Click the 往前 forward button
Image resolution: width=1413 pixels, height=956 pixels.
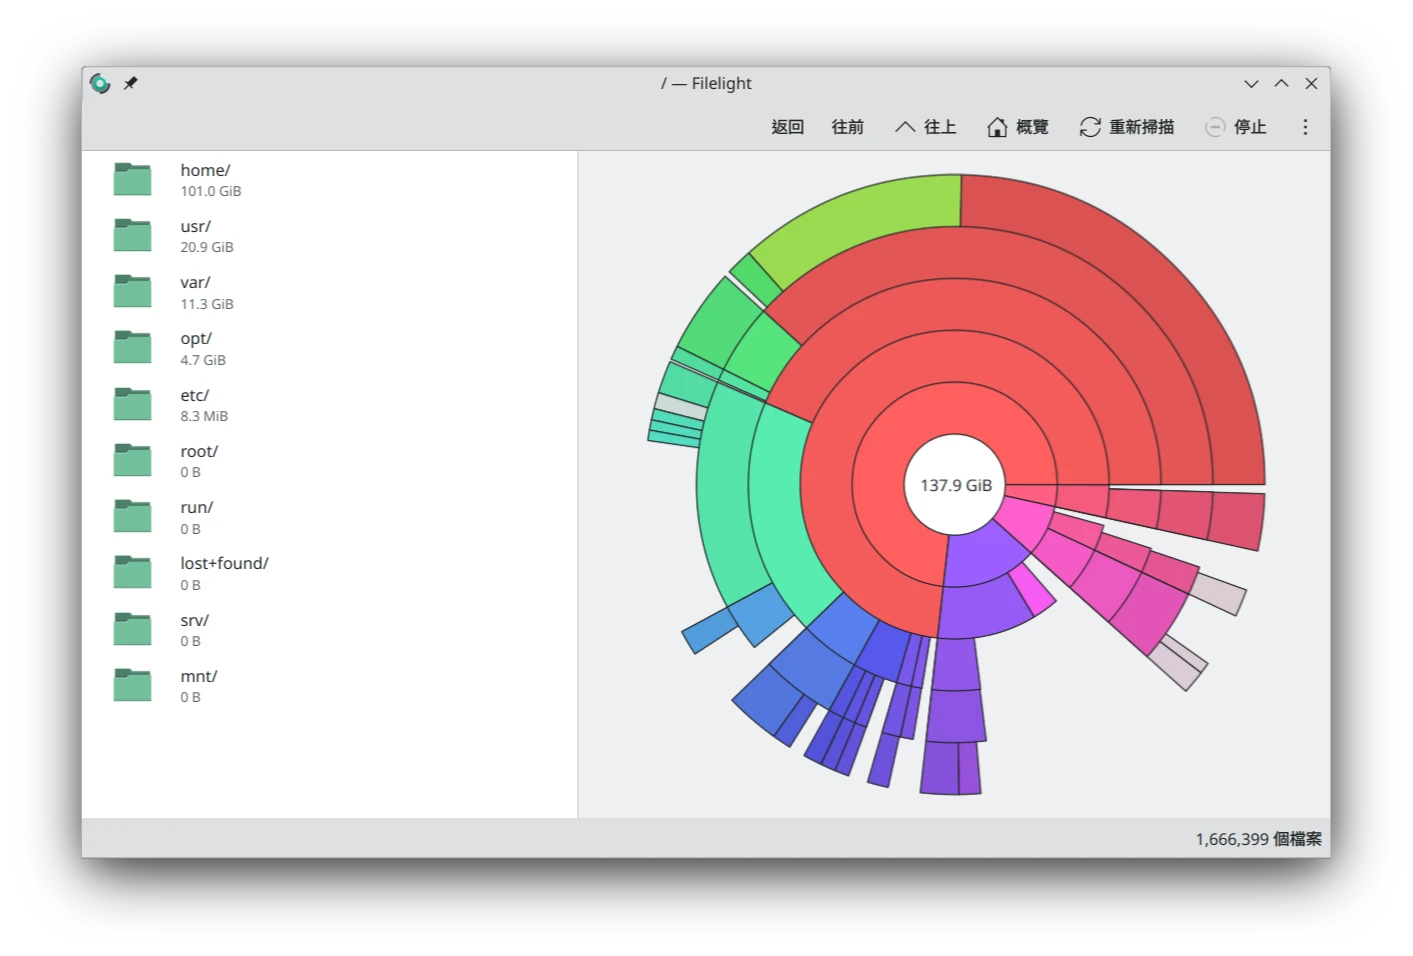[x=847, y=127]
